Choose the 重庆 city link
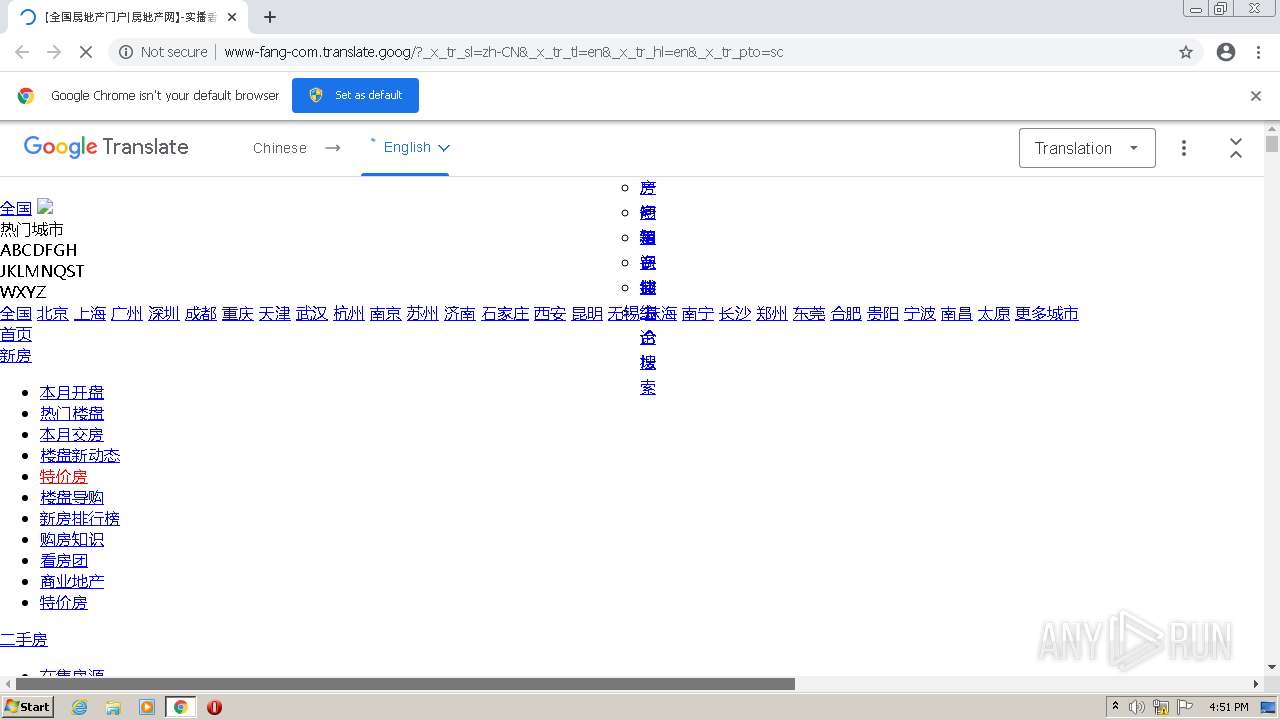The width and height of the screenshot is (1280, 720). (x=238, y=314)
